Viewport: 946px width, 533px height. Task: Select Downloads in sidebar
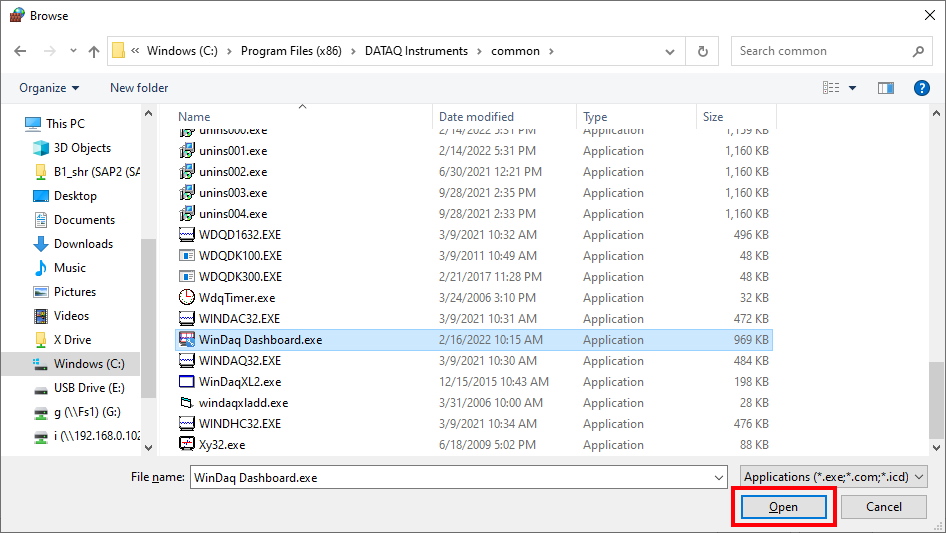[73, 244]
